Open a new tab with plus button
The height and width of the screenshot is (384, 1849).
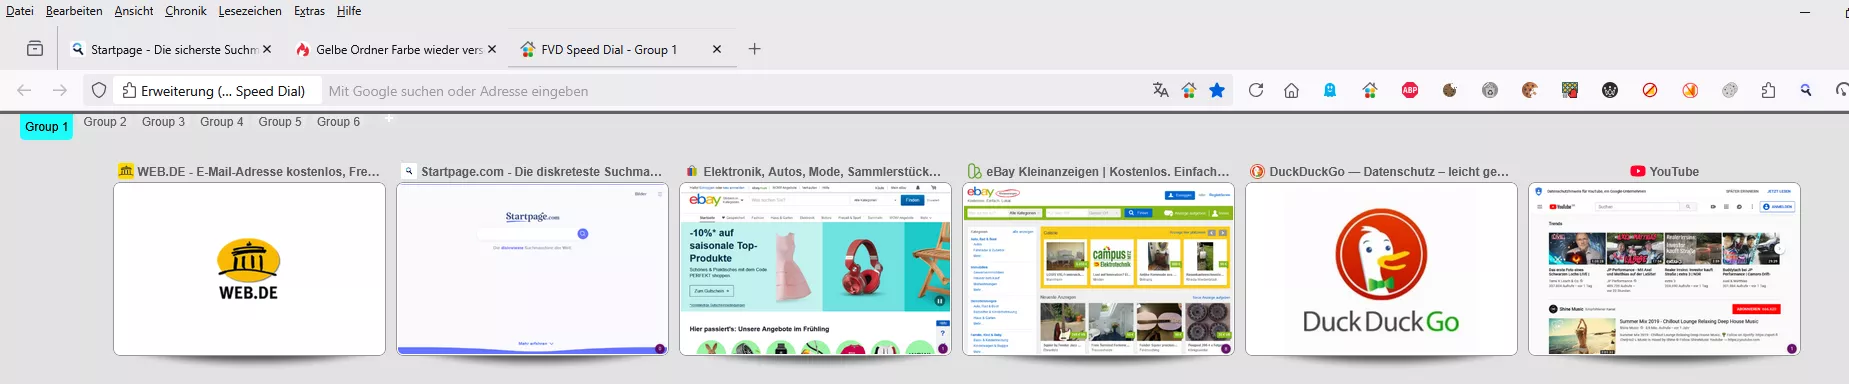pyautogui.click(x=755, y=49)
